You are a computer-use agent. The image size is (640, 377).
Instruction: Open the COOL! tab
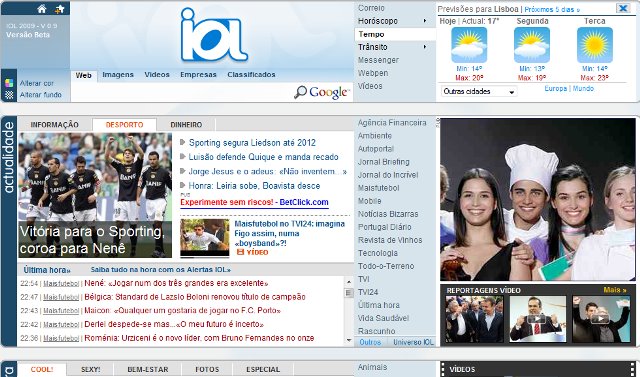42,370
